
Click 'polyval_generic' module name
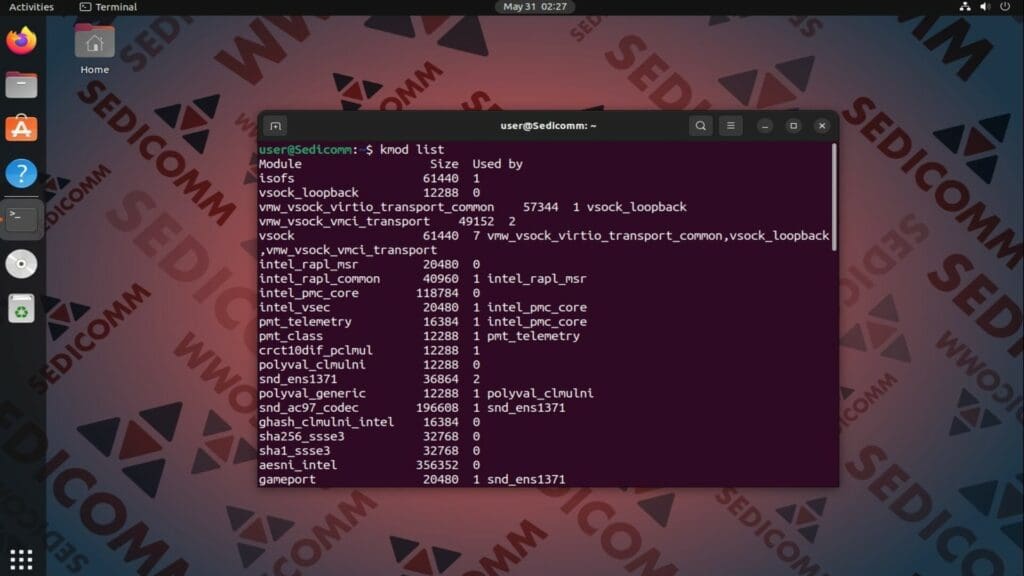pos(312,394)
